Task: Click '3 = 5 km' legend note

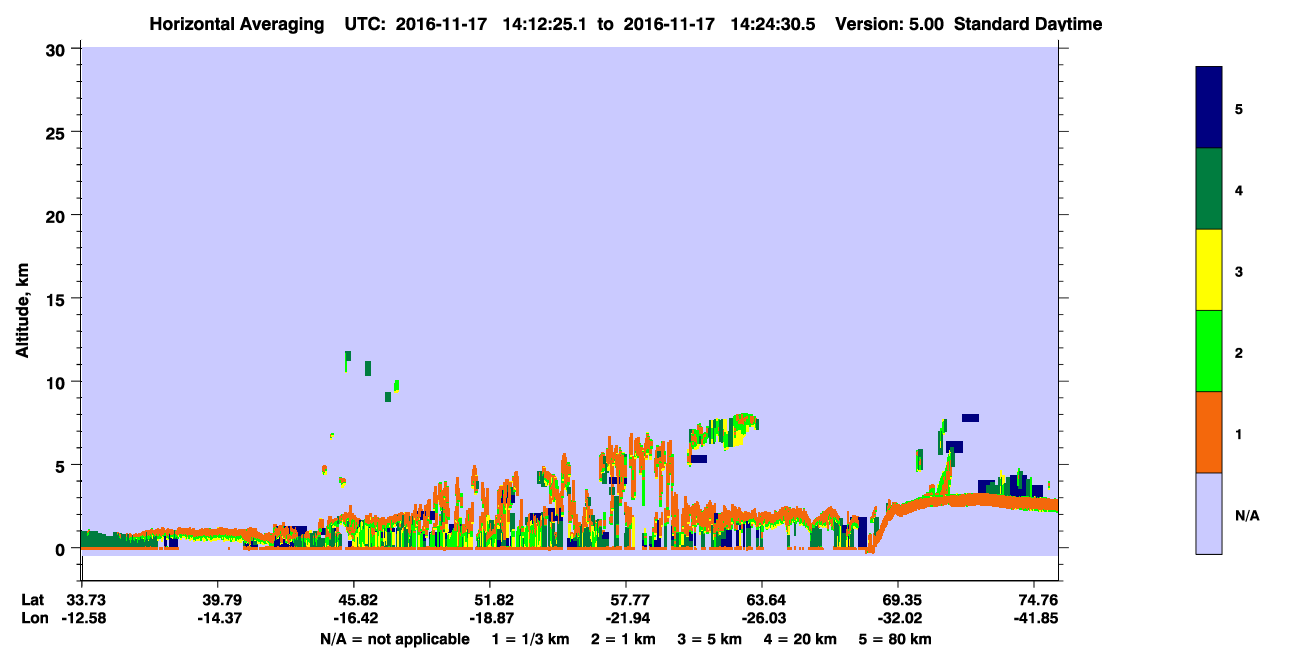Action: click(x=712, y=639)
